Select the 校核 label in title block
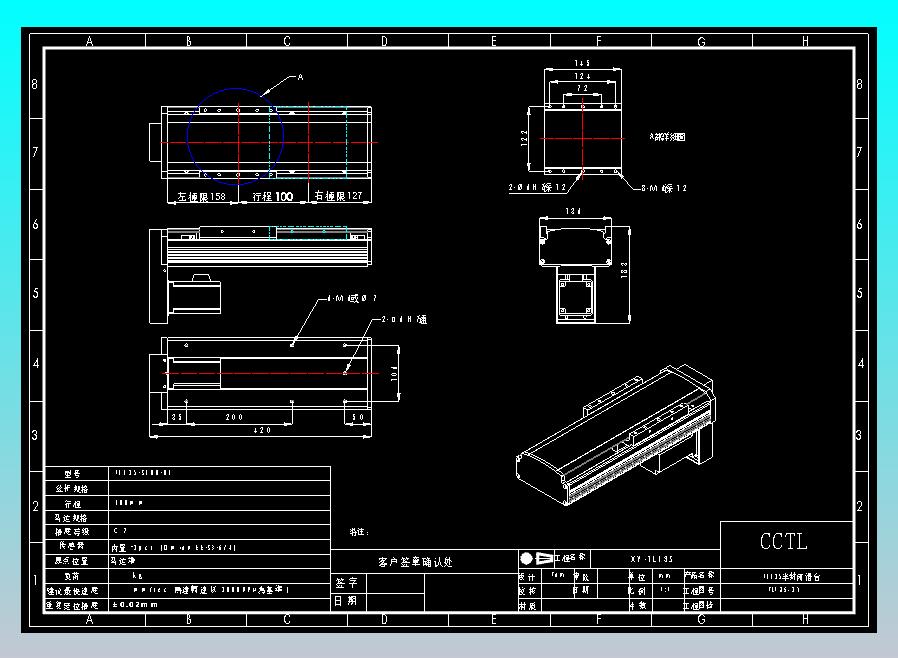 (x=527, y=590)
